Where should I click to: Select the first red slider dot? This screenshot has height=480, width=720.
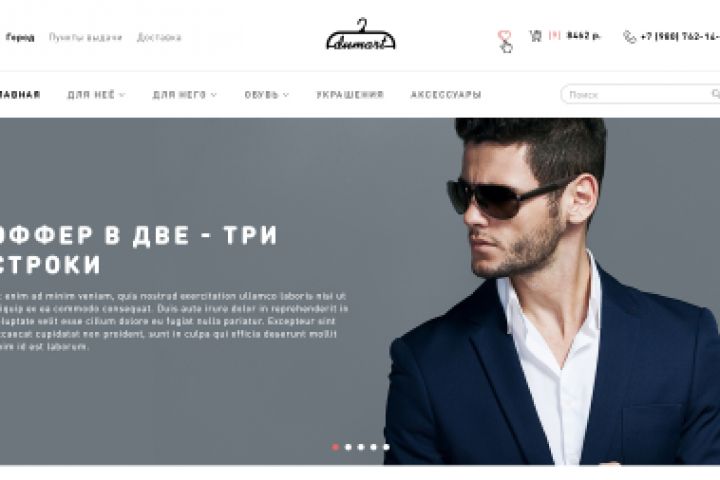coord(336,447)
